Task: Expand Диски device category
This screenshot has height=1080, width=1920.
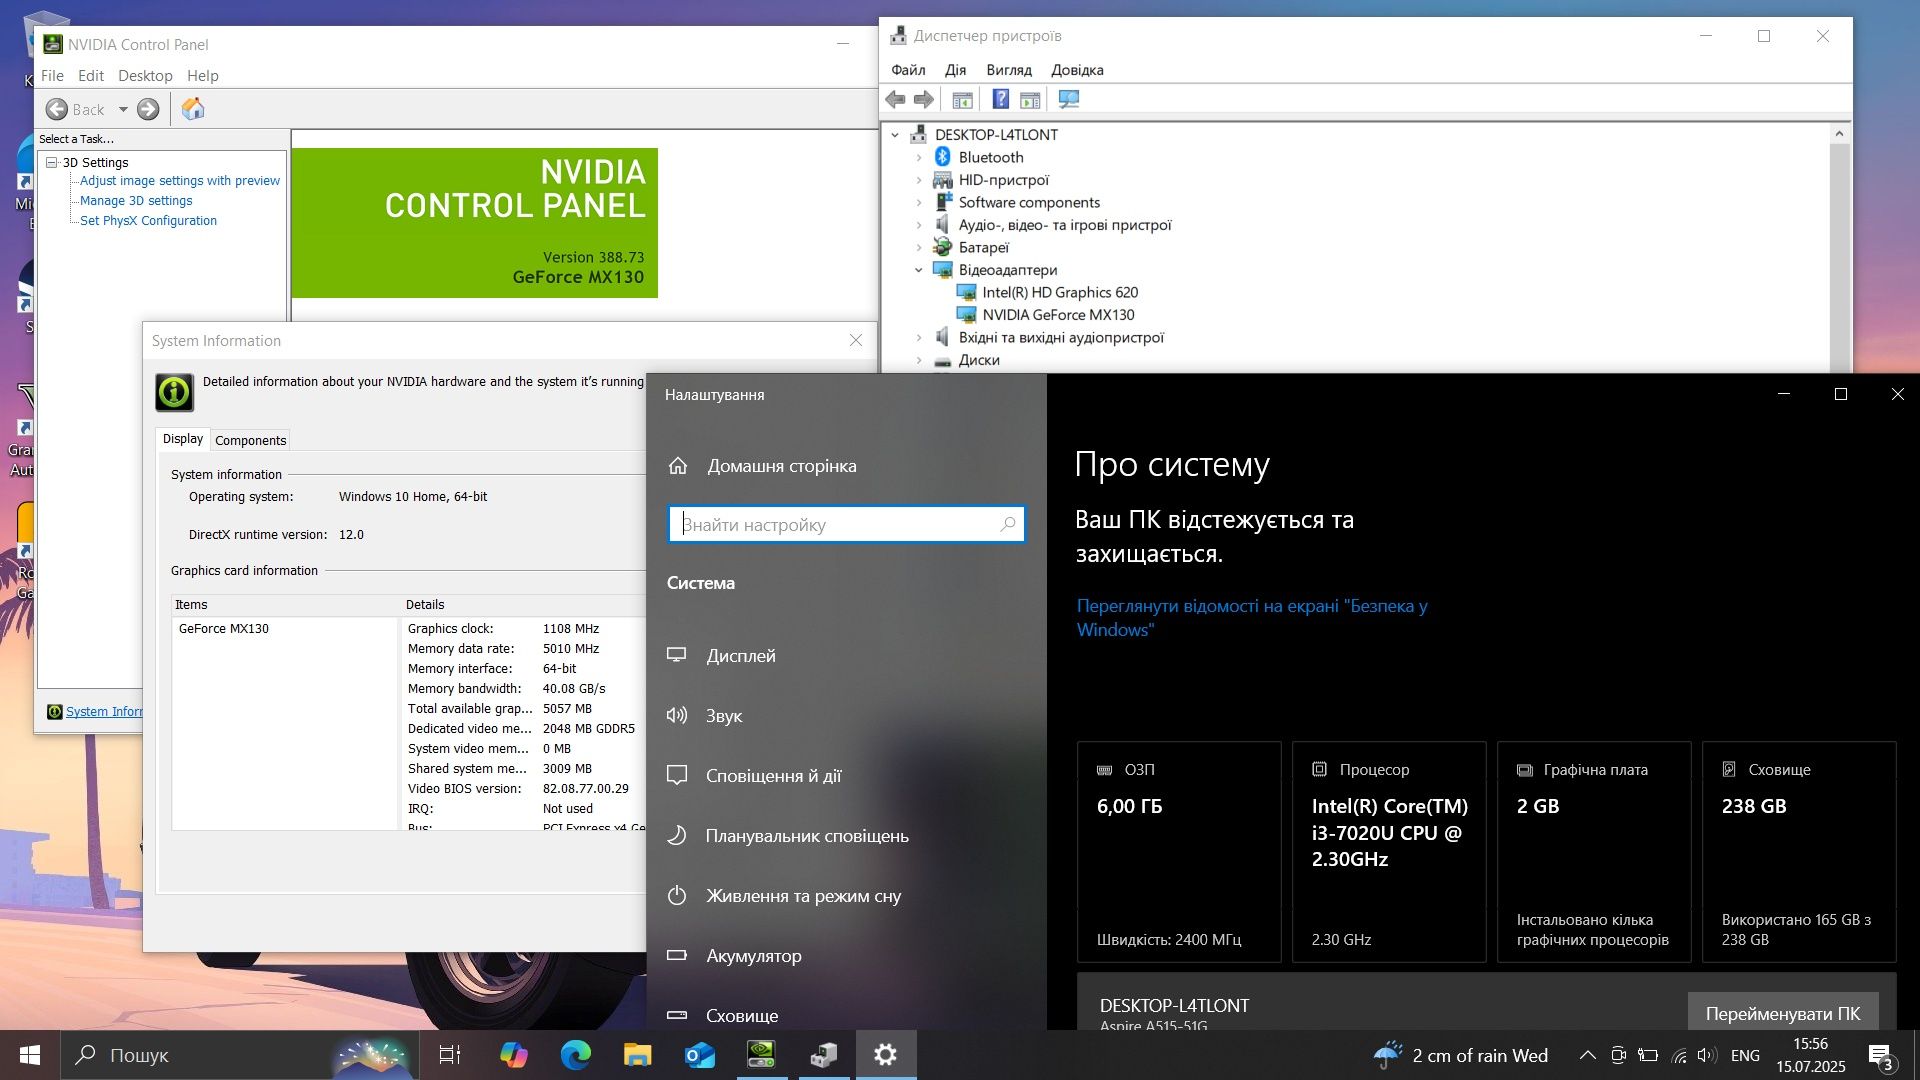Action: tap(919, 360)
